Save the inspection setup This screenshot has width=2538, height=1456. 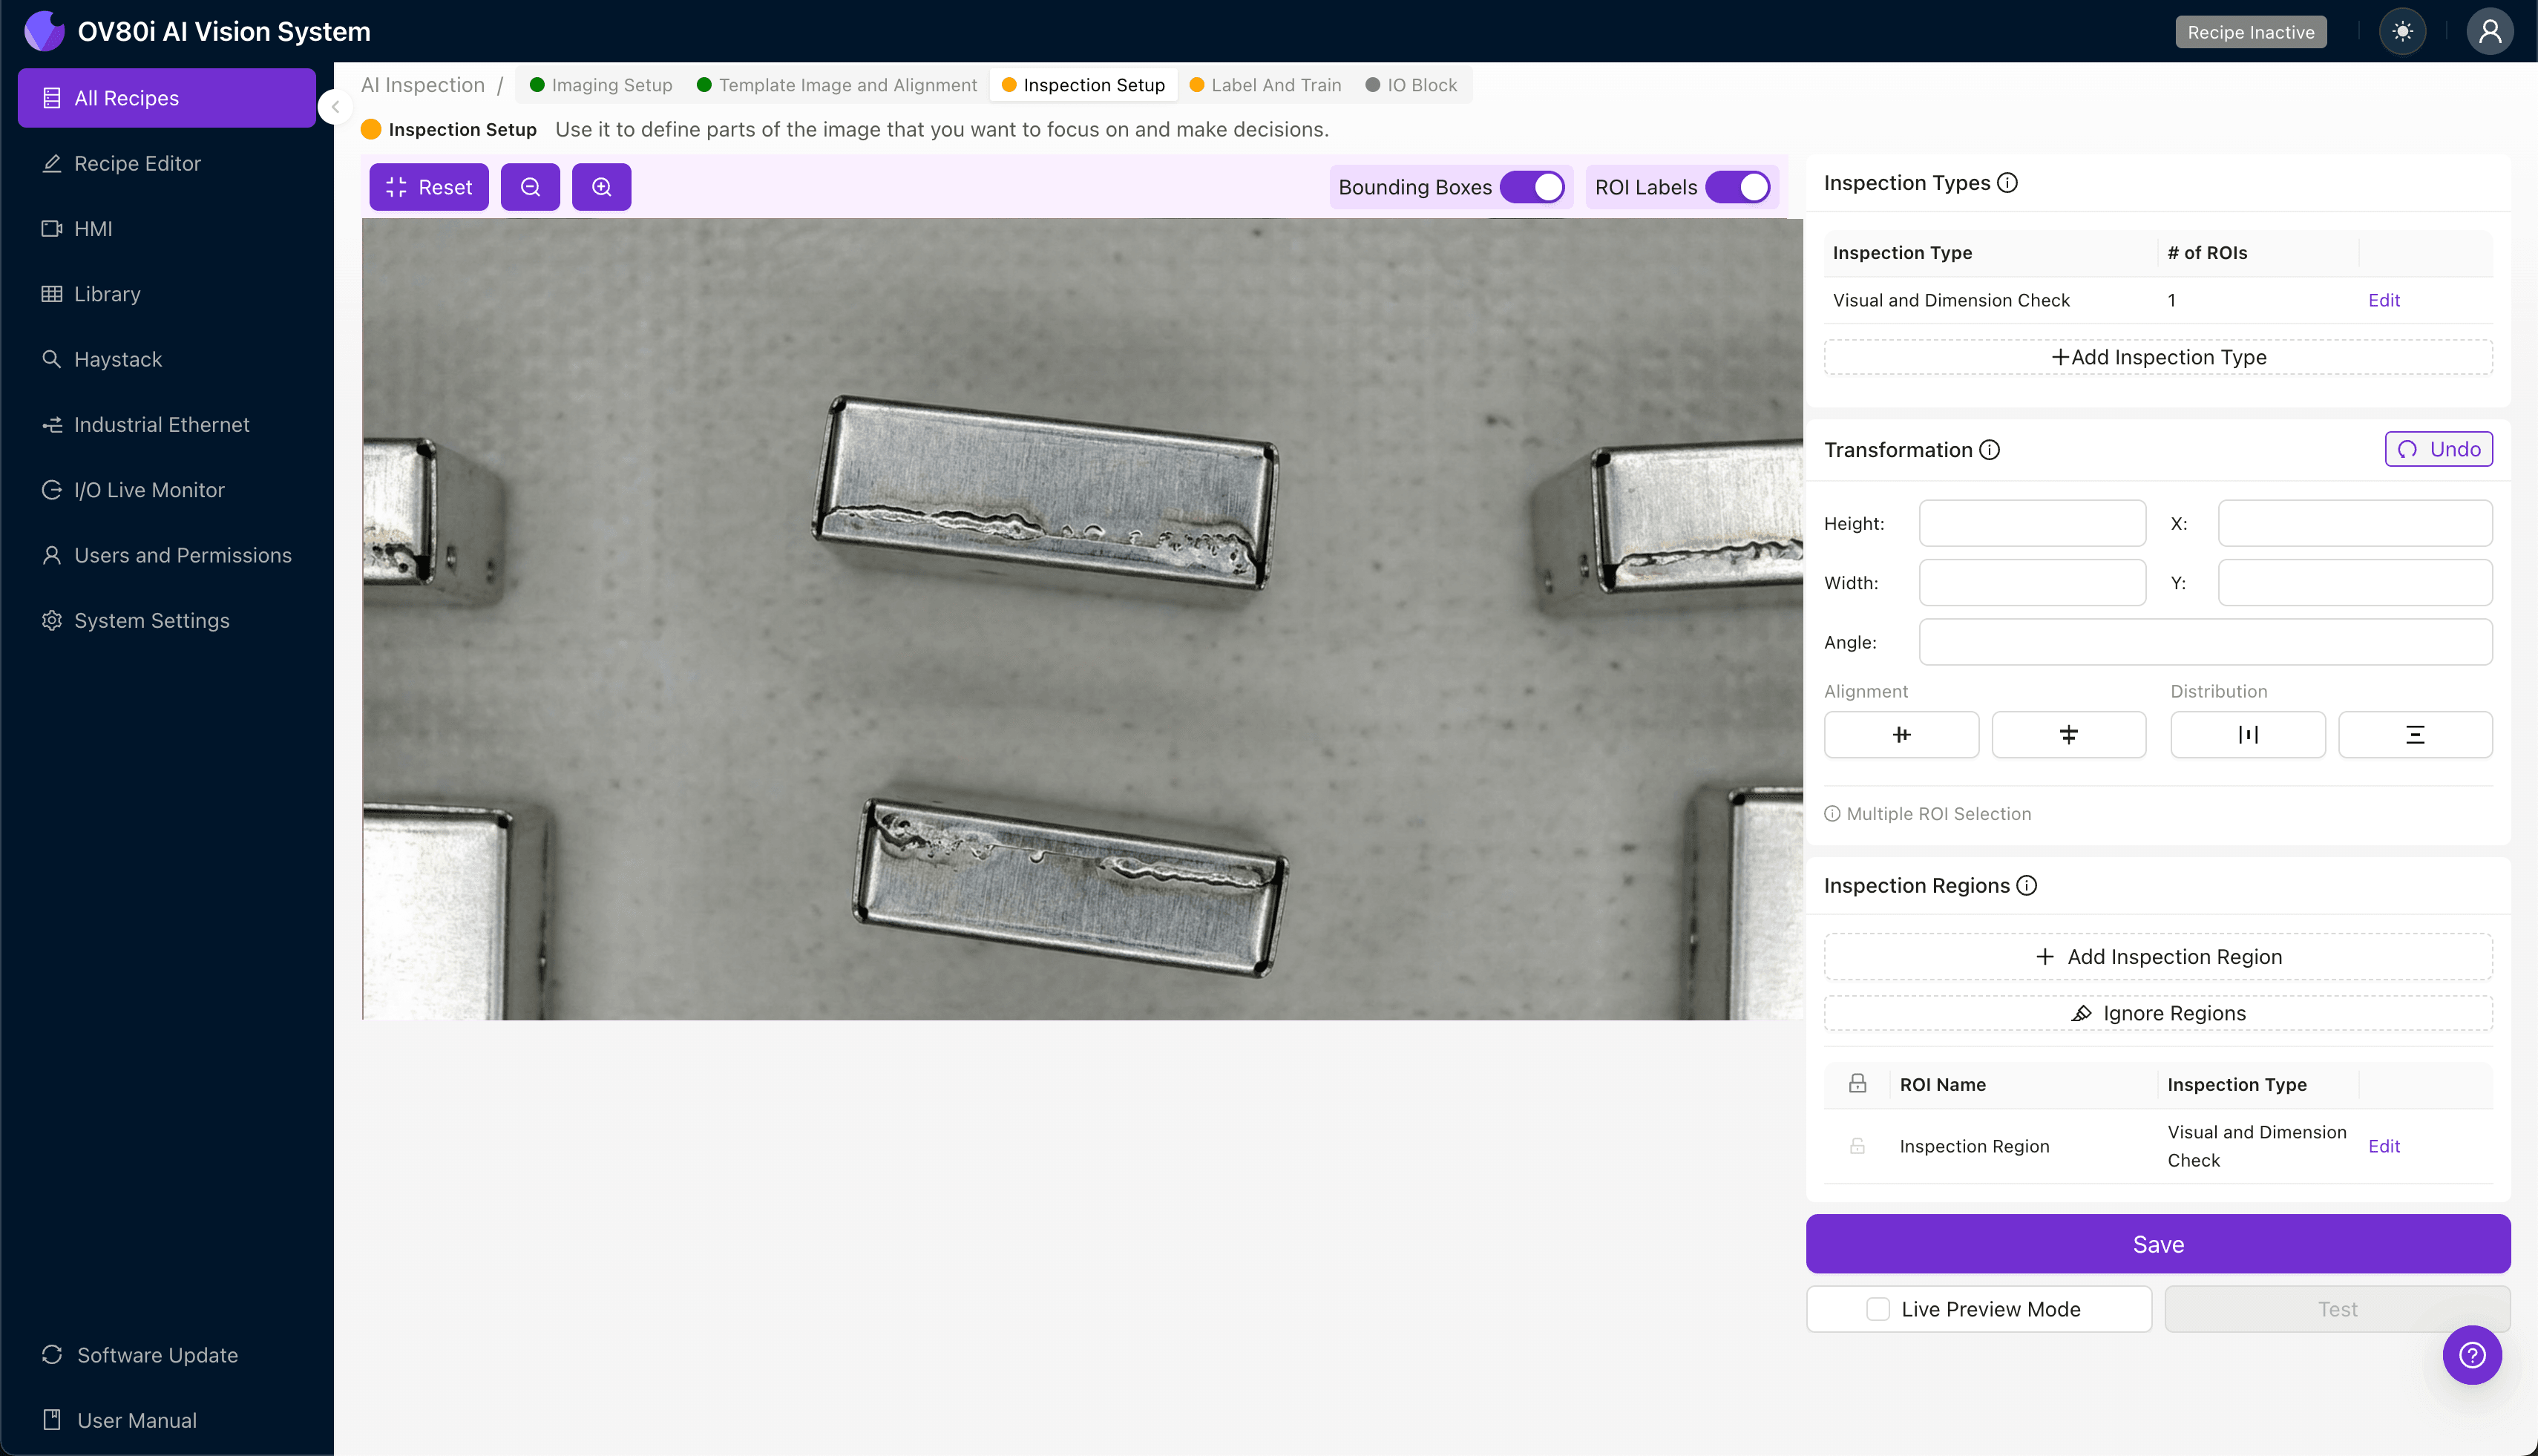tap(2157, 1244)
